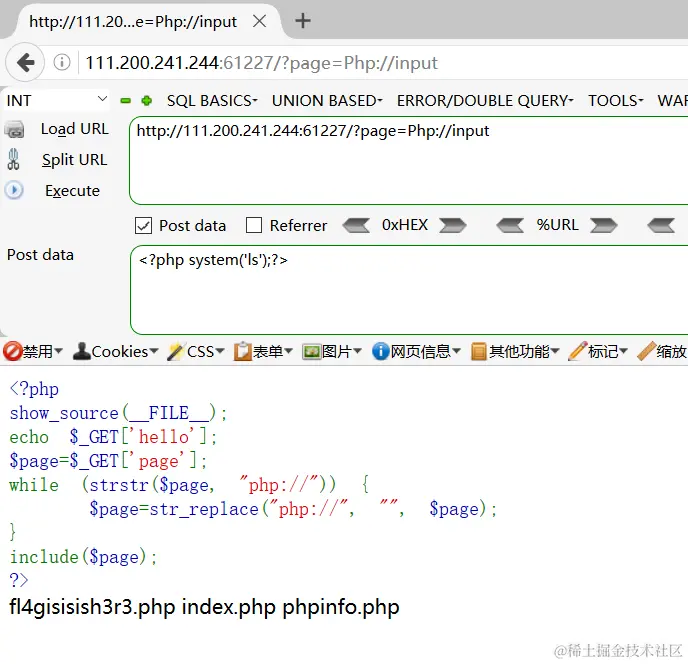This screenshot has width=688, height=664.
Task: Expand the CSS dropdown menu
Action: point(220,351)
